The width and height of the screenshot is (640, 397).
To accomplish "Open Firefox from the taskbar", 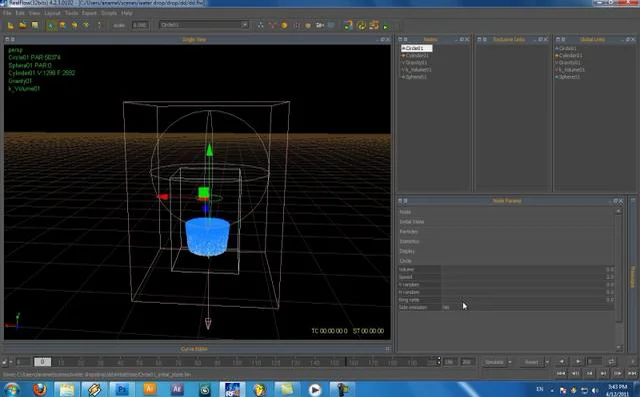I will coord(40,390).
